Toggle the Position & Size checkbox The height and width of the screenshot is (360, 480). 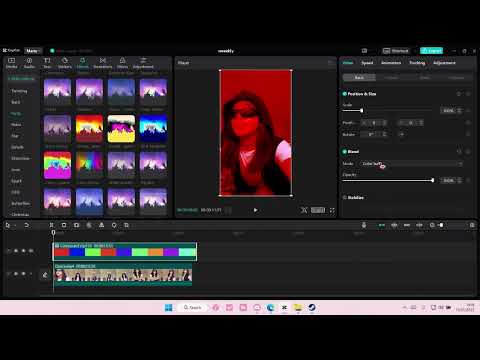pos(345,94)
